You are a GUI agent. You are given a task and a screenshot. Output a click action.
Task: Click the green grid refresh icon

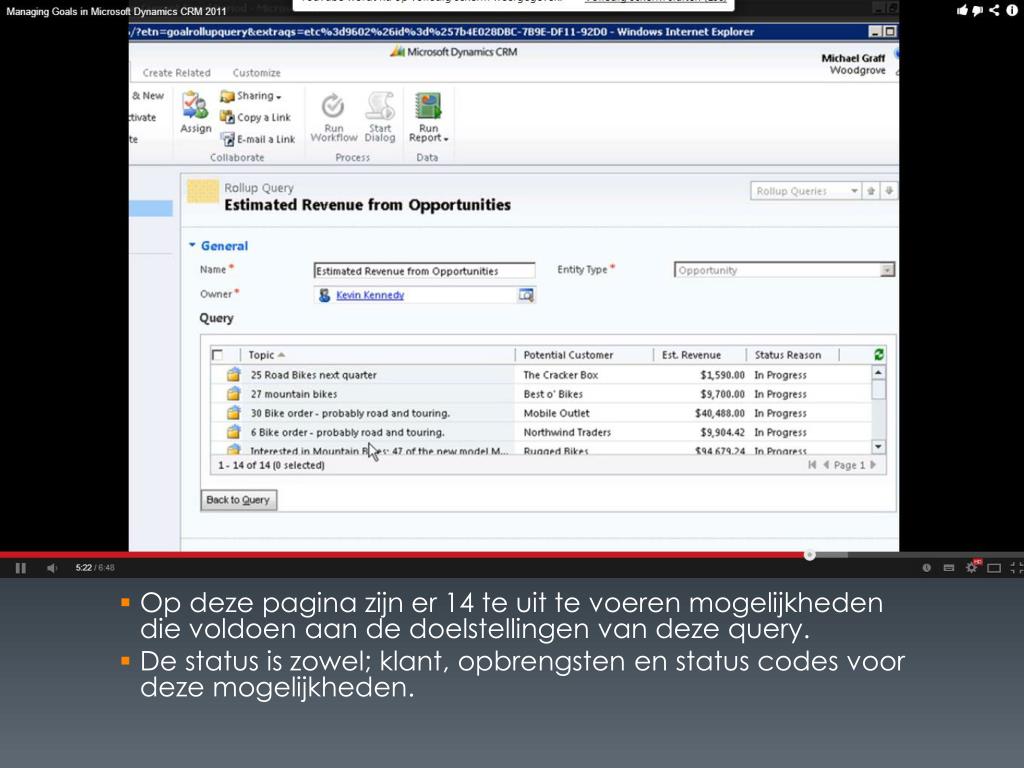[x=878, y=355]
